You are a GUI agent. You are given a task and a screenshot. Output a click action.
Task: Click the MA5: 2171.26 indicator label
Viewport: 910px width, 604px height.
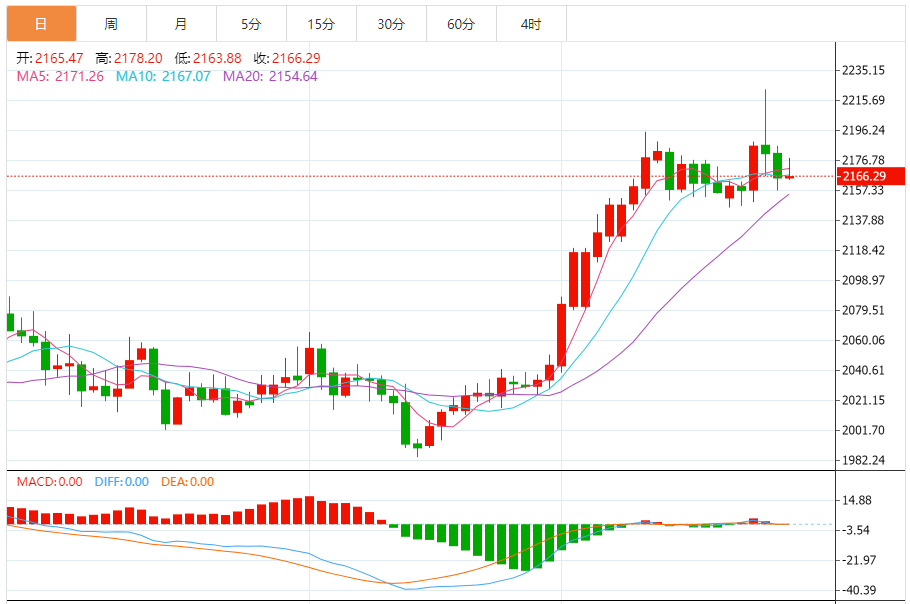tap(60, 76)
